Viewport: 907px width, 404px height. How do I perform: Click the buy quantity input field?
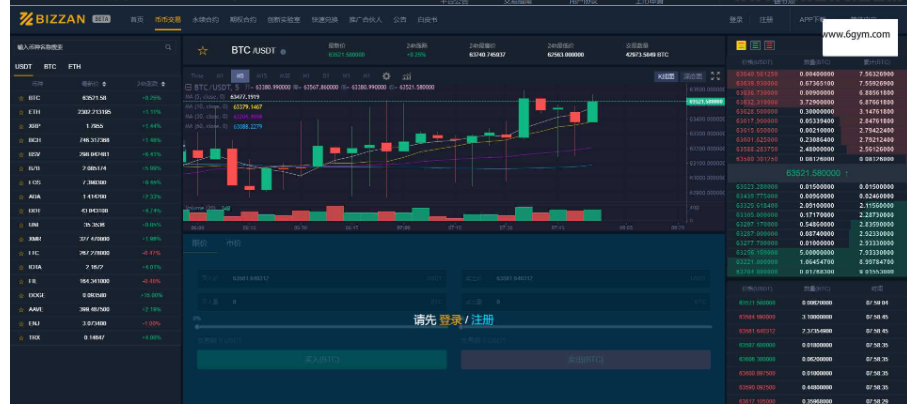[x=322, y=302]
